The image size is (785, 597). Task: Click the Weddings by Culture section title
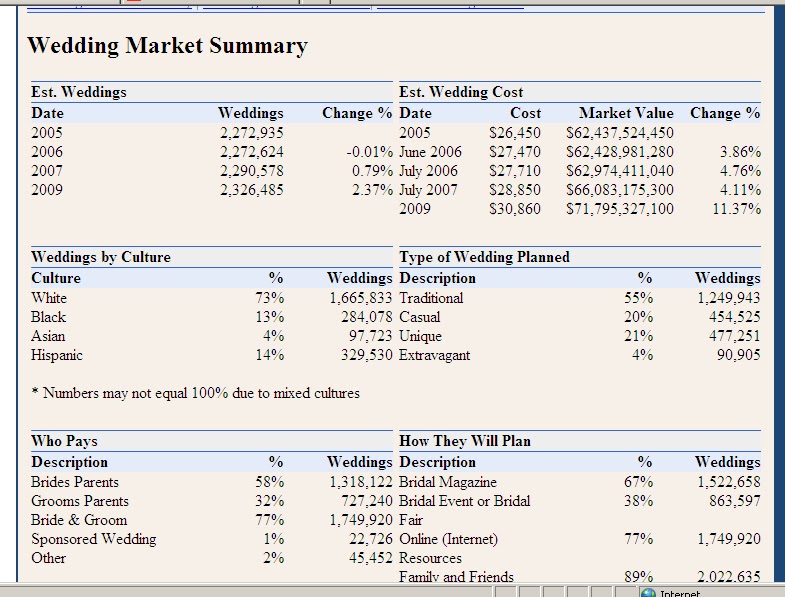pyautogui.click(x=101, y=257)
